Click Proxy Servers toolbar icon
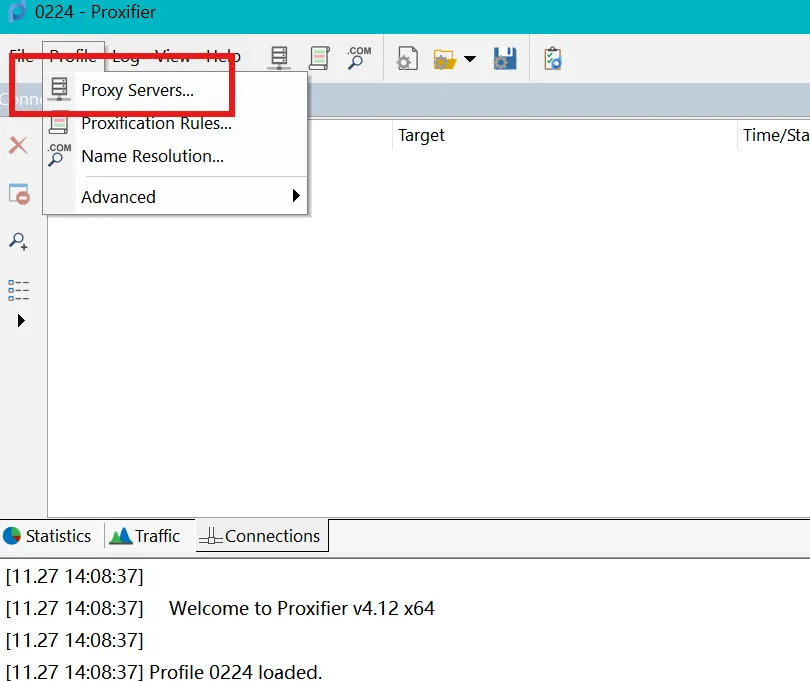Image resolution: width=810 pixels, height=682 pixels. [x=279, y=58]
